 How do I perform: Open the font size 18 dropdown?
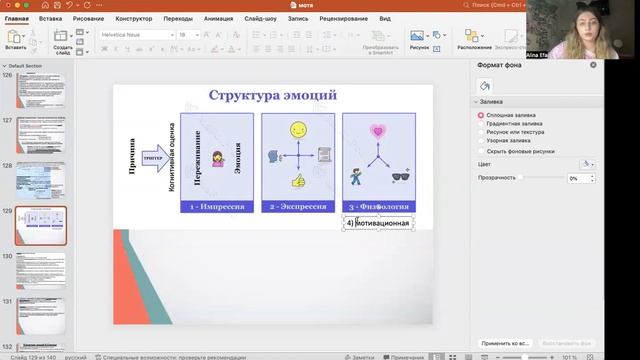[197, 35]
